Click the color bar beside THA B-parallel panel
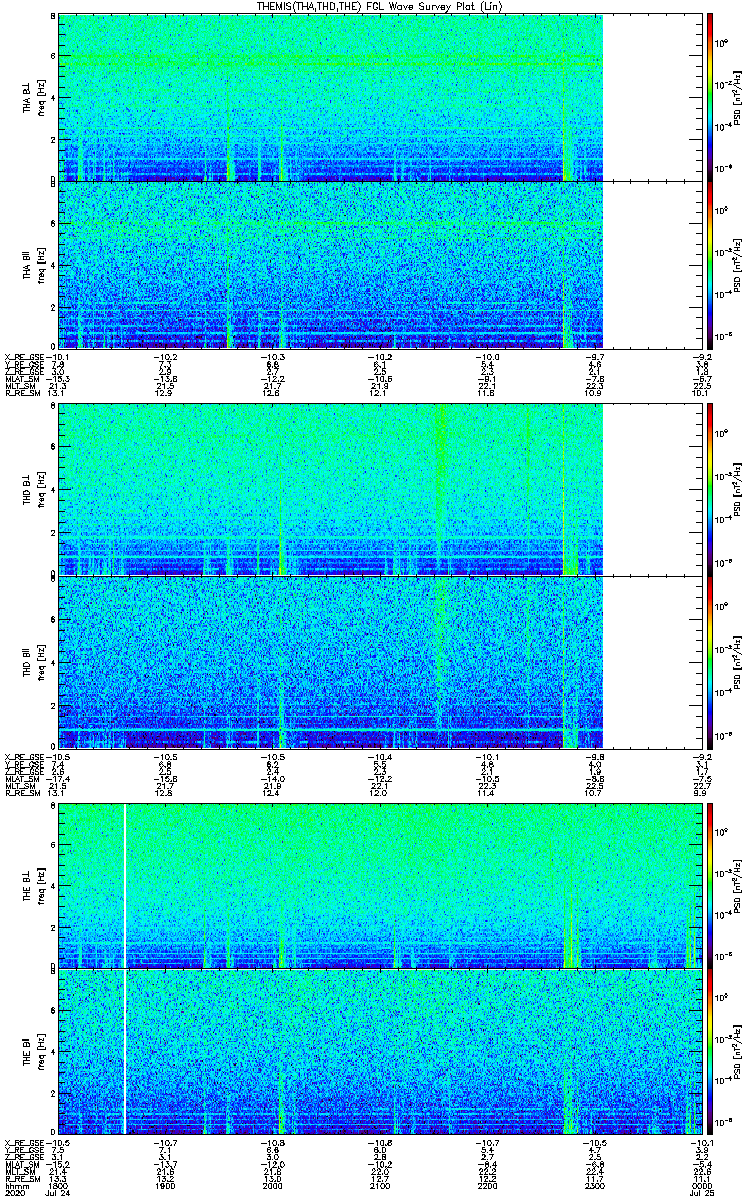This screenshot has height=1200, width=750. [711, 264]
